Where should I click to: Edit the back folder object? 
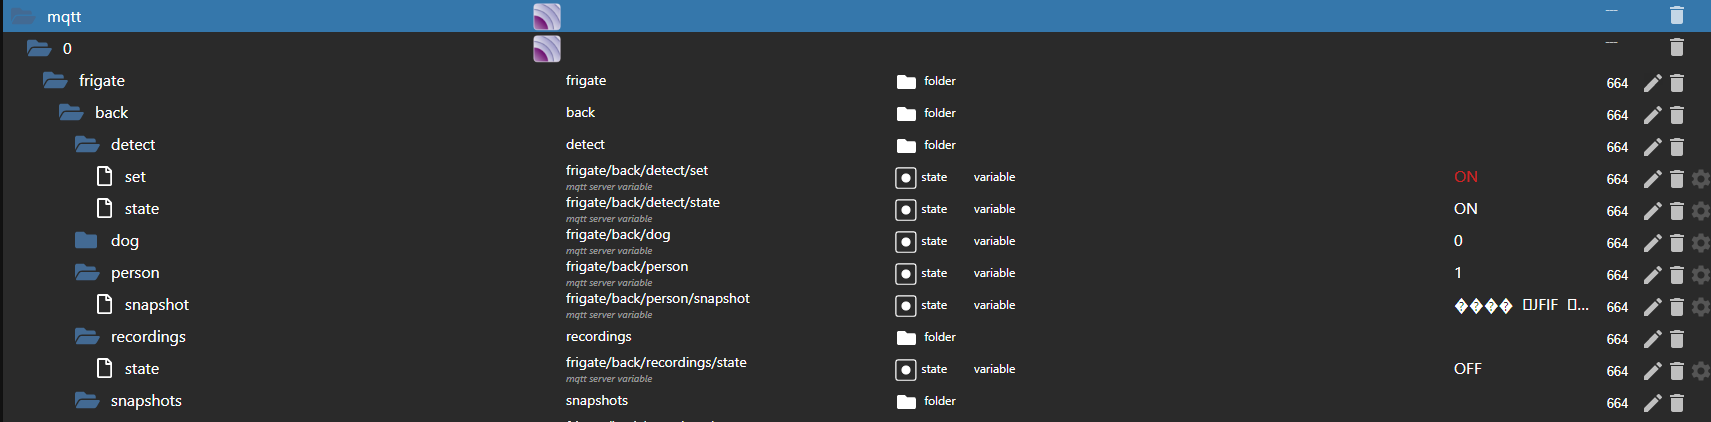[1652, 115]
